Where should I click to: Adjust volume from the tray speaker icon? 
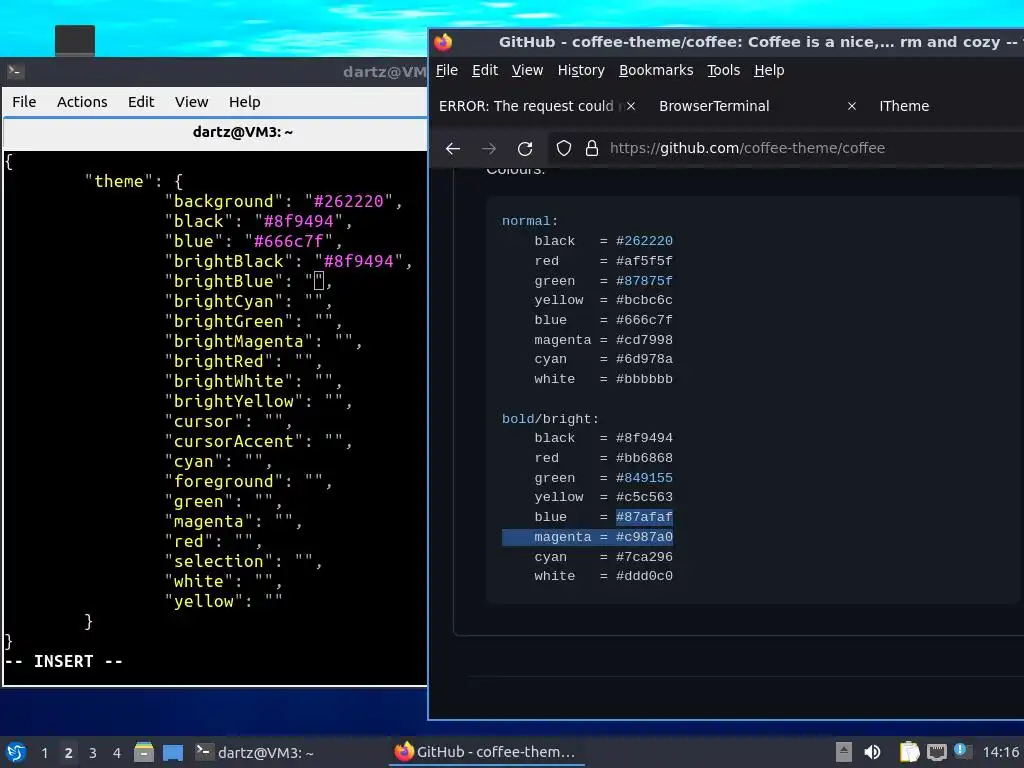(x=872, y=752)
